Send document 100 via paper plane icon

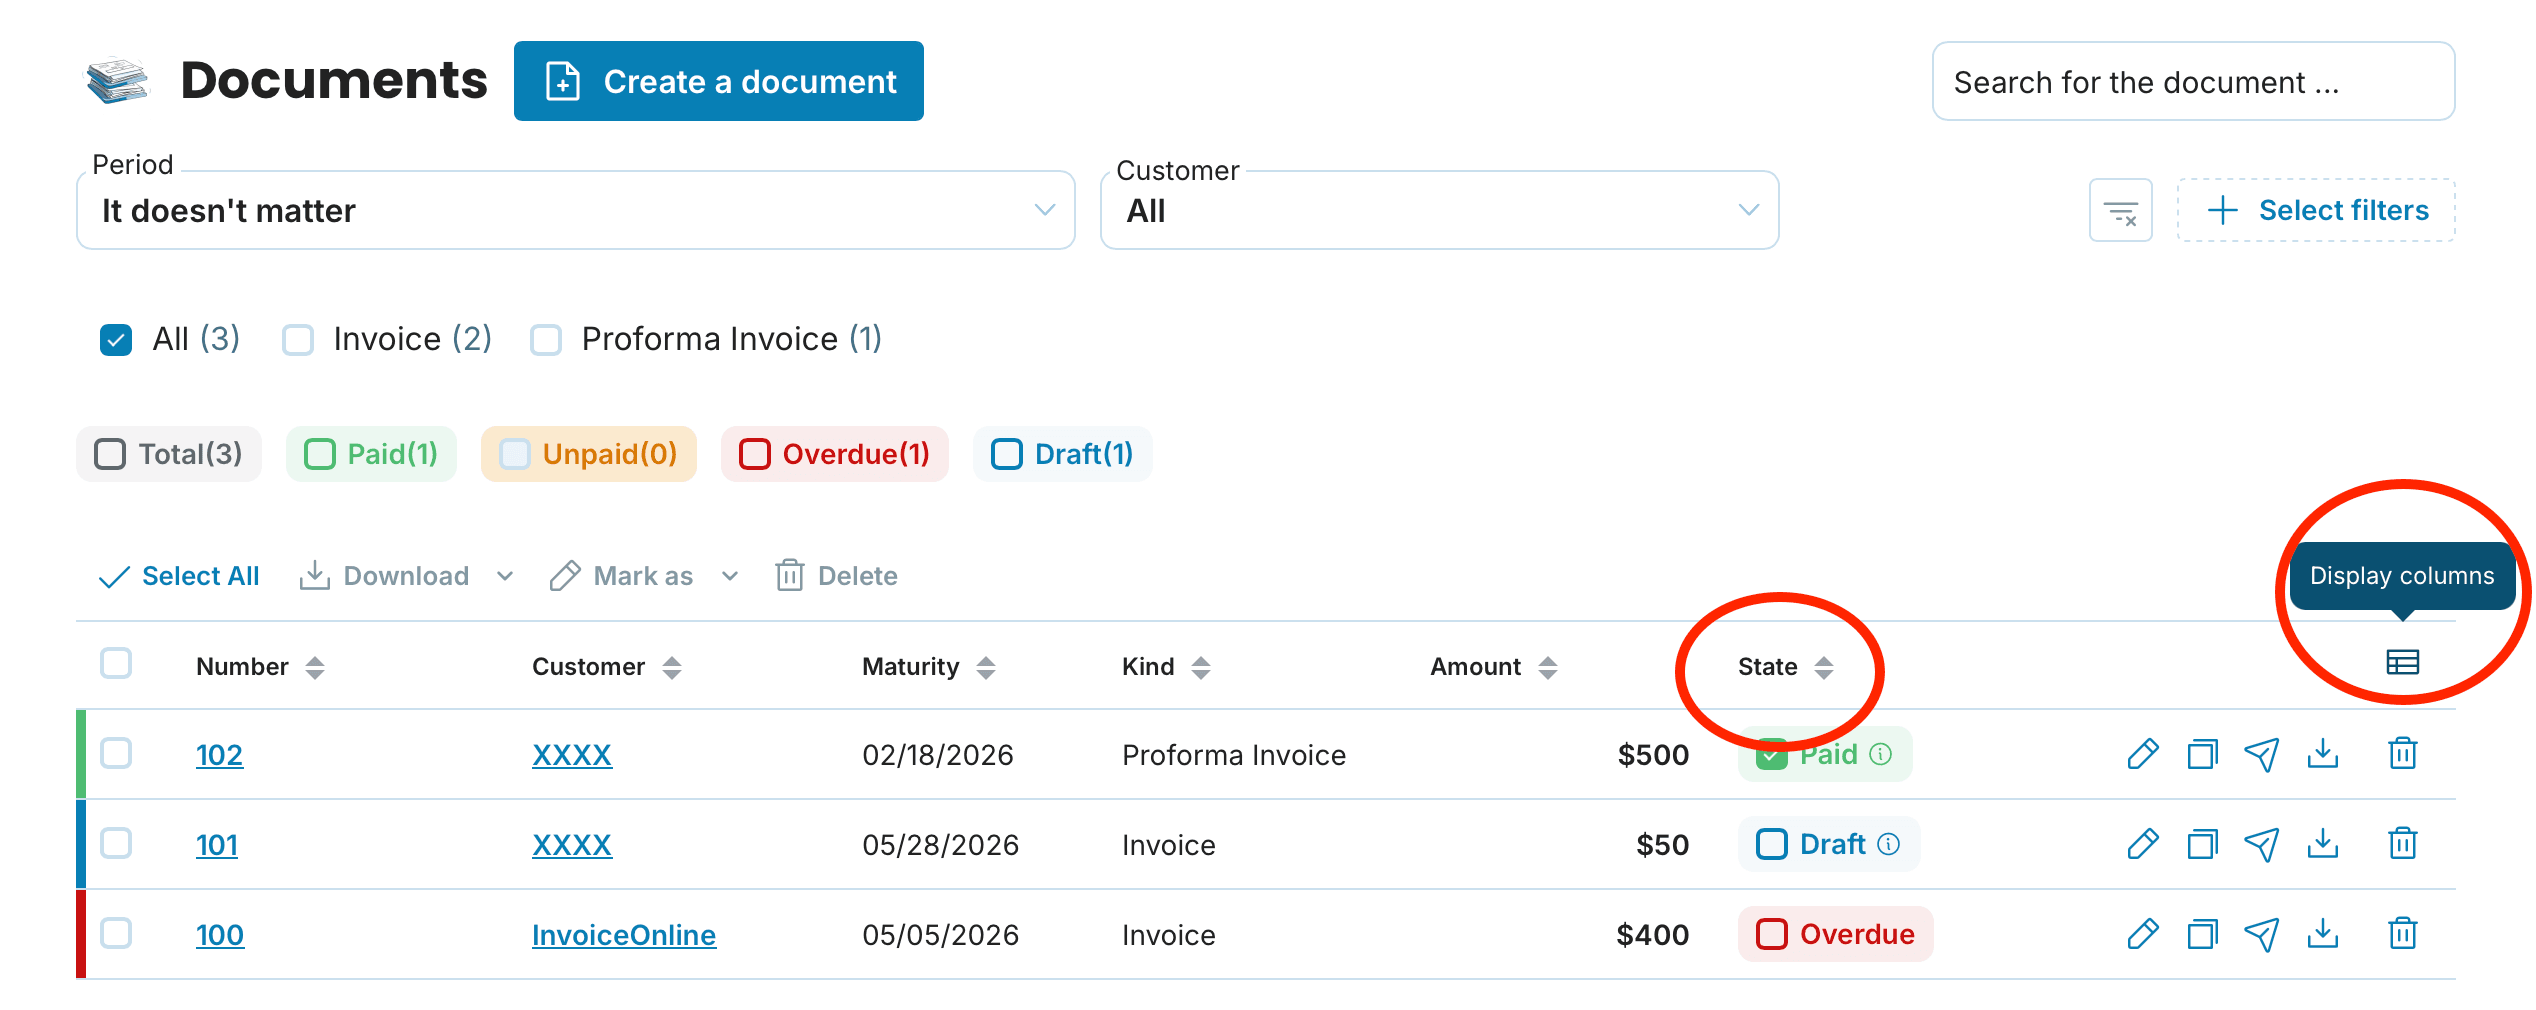coord(2262,934)
